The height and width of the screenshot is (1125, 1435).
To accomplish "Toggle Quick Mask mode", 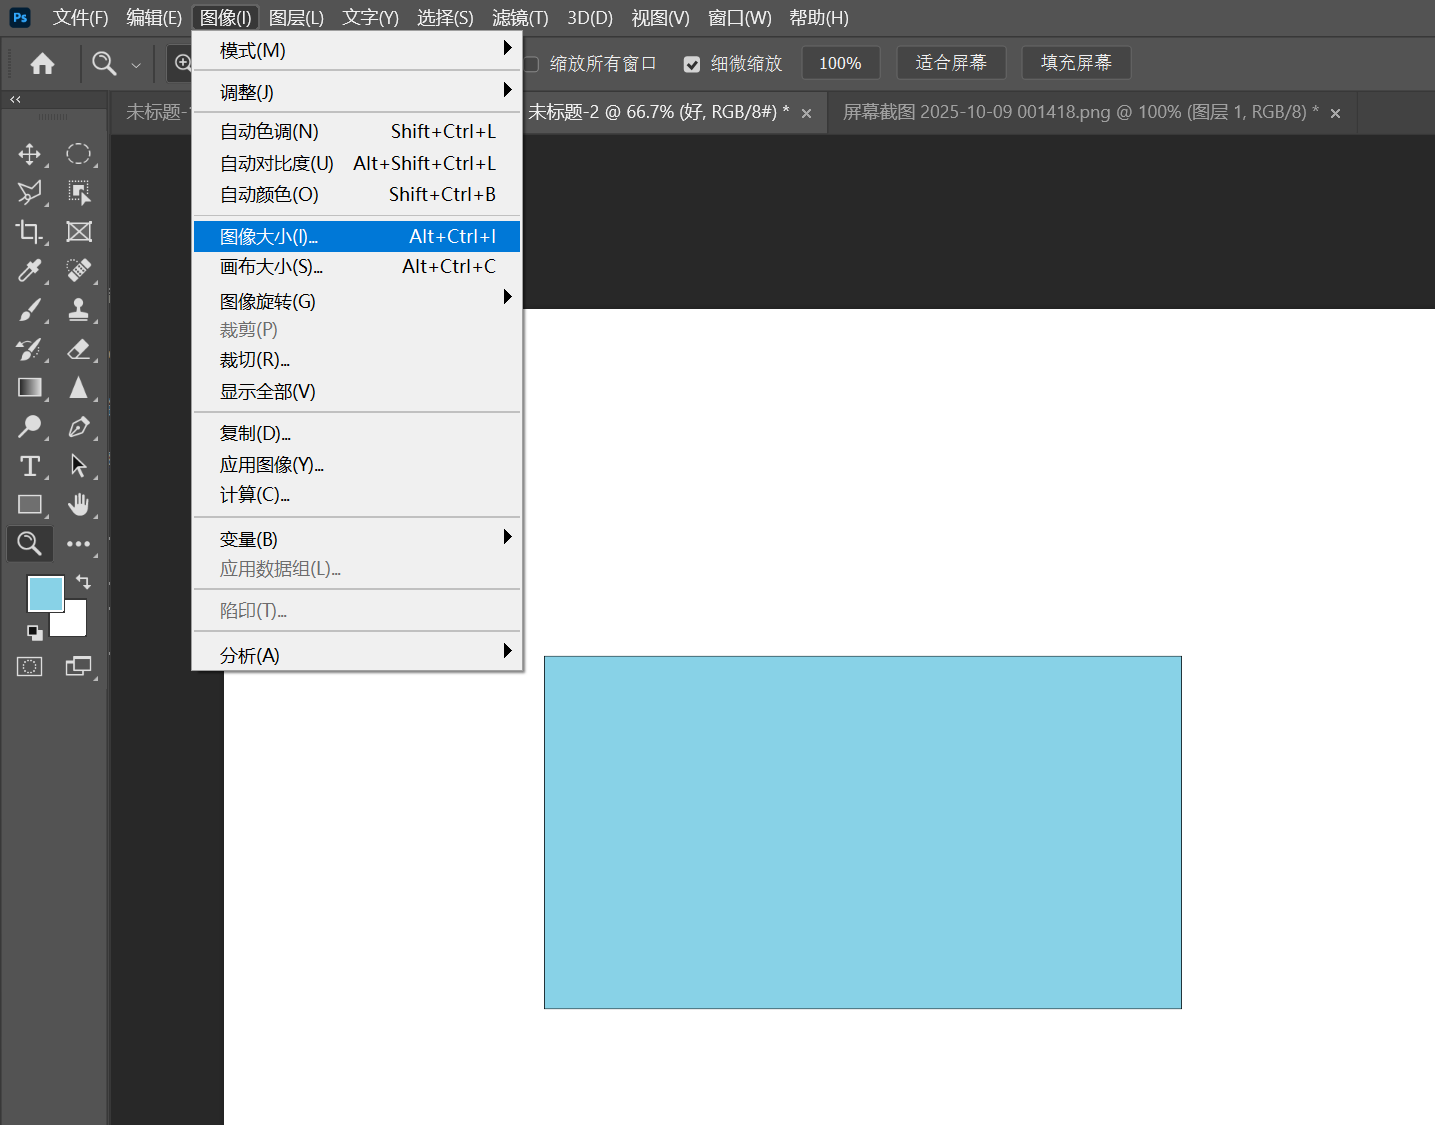I will tap(29, 666).
